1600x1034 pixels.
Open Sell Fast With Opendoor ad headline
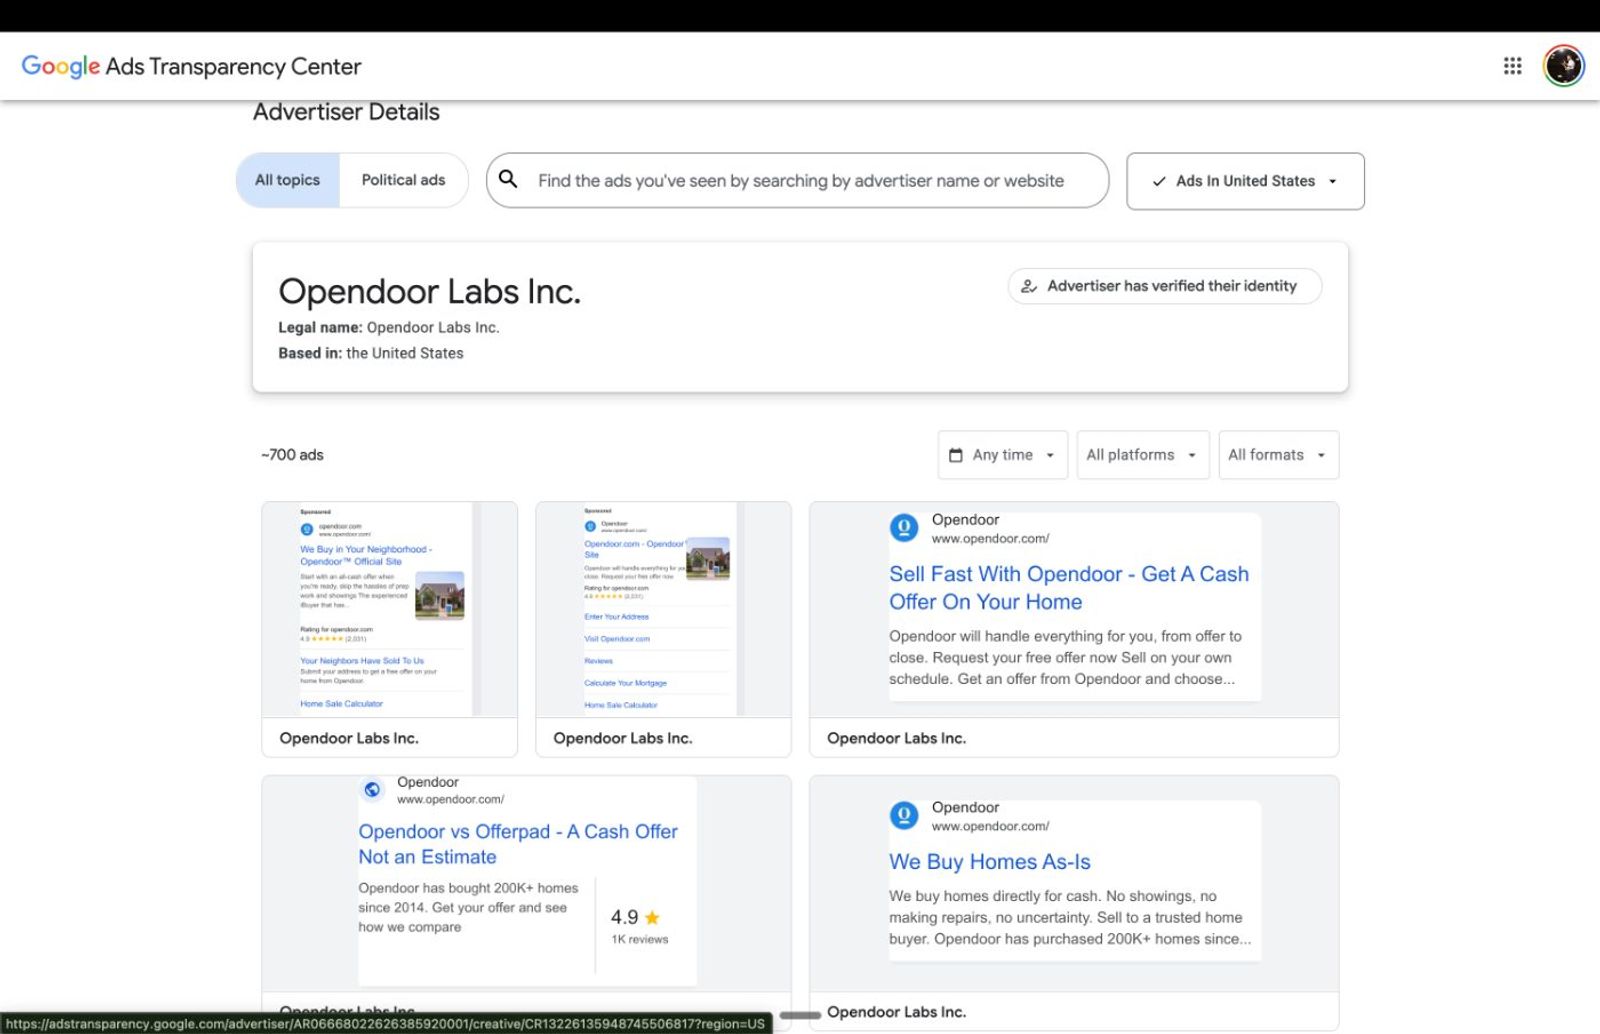(1069, 588)
